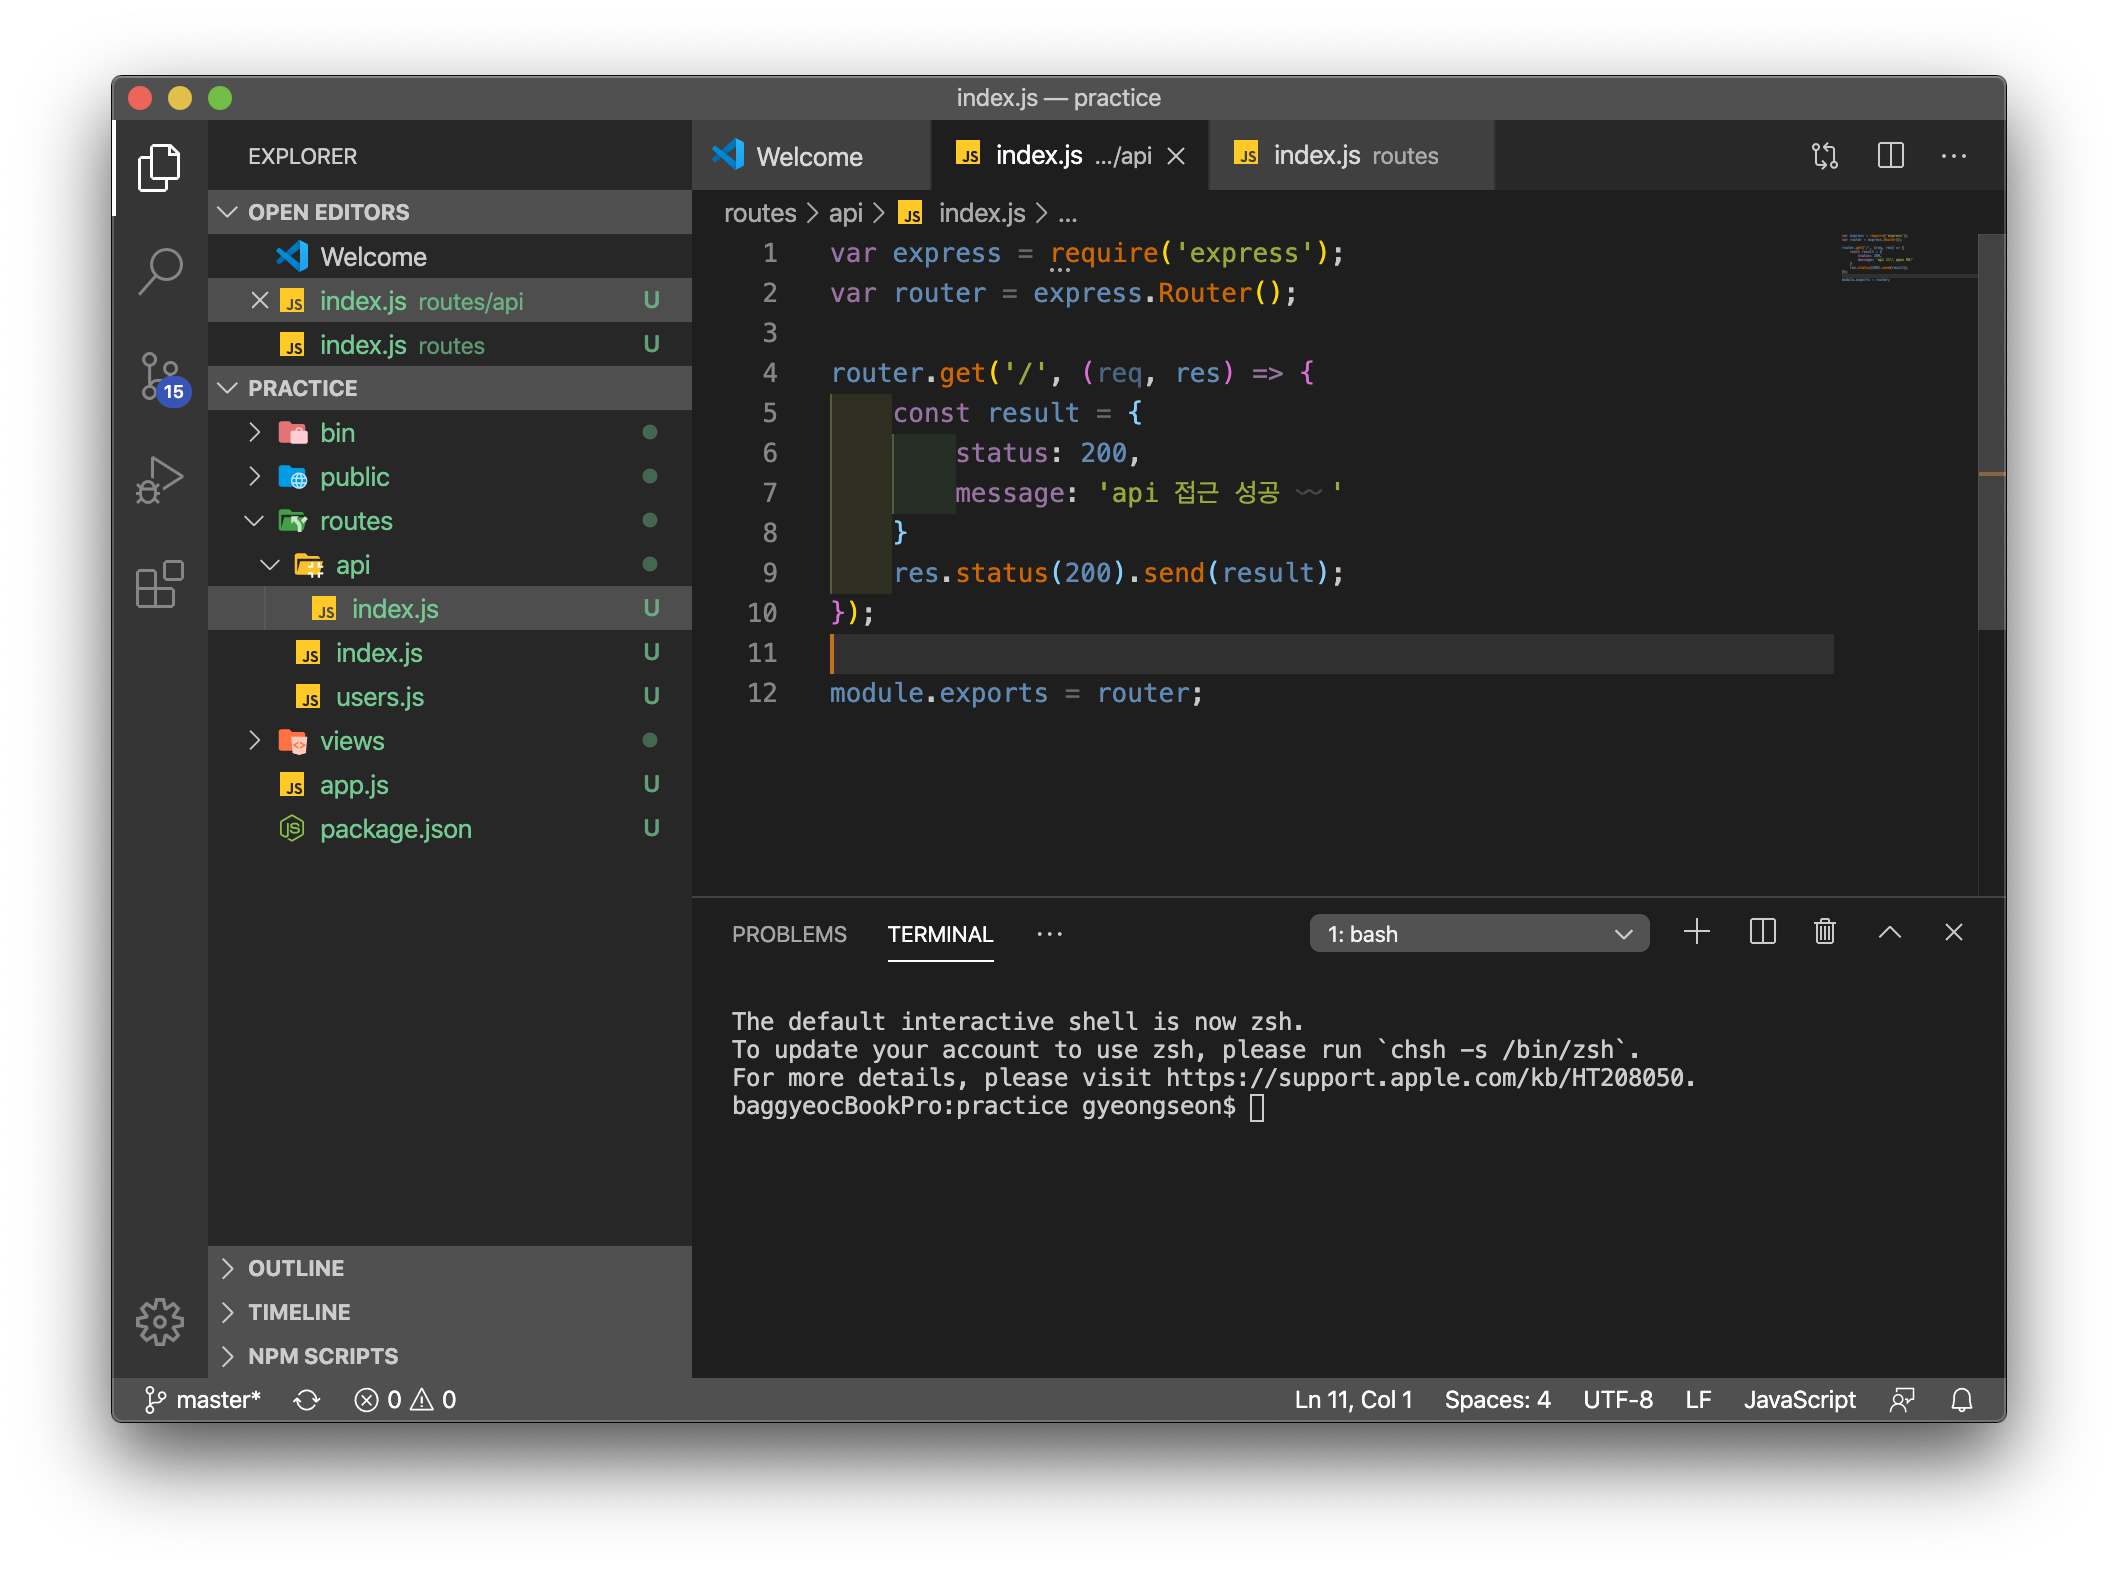Image resolution: width=2118 pixels, height=1570 pixels.
Task: Click the api breadcrumb segment
Action: coord(845,214)
